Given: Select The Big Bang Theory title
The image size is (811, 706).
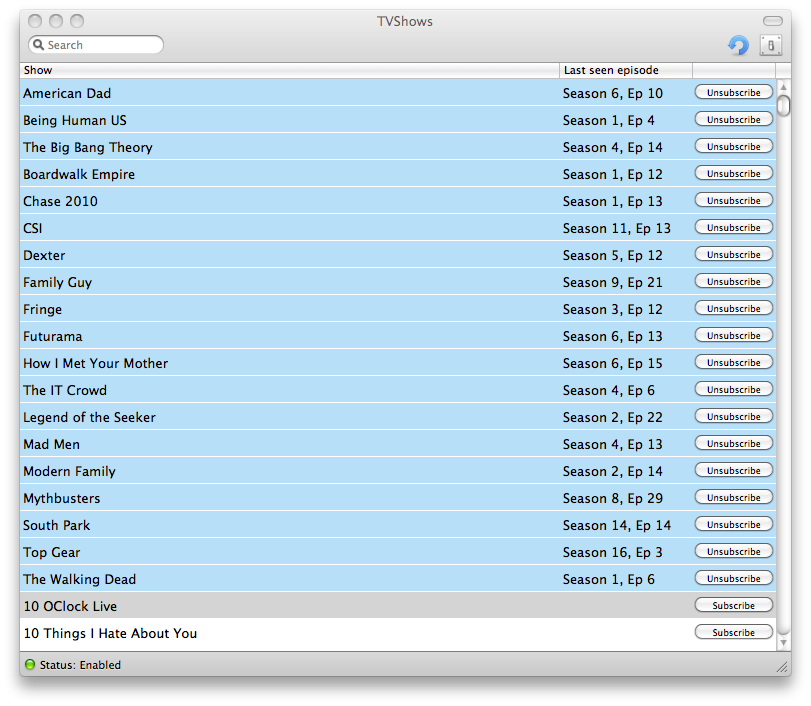Looking at the screenshot, I should [87, 147].
